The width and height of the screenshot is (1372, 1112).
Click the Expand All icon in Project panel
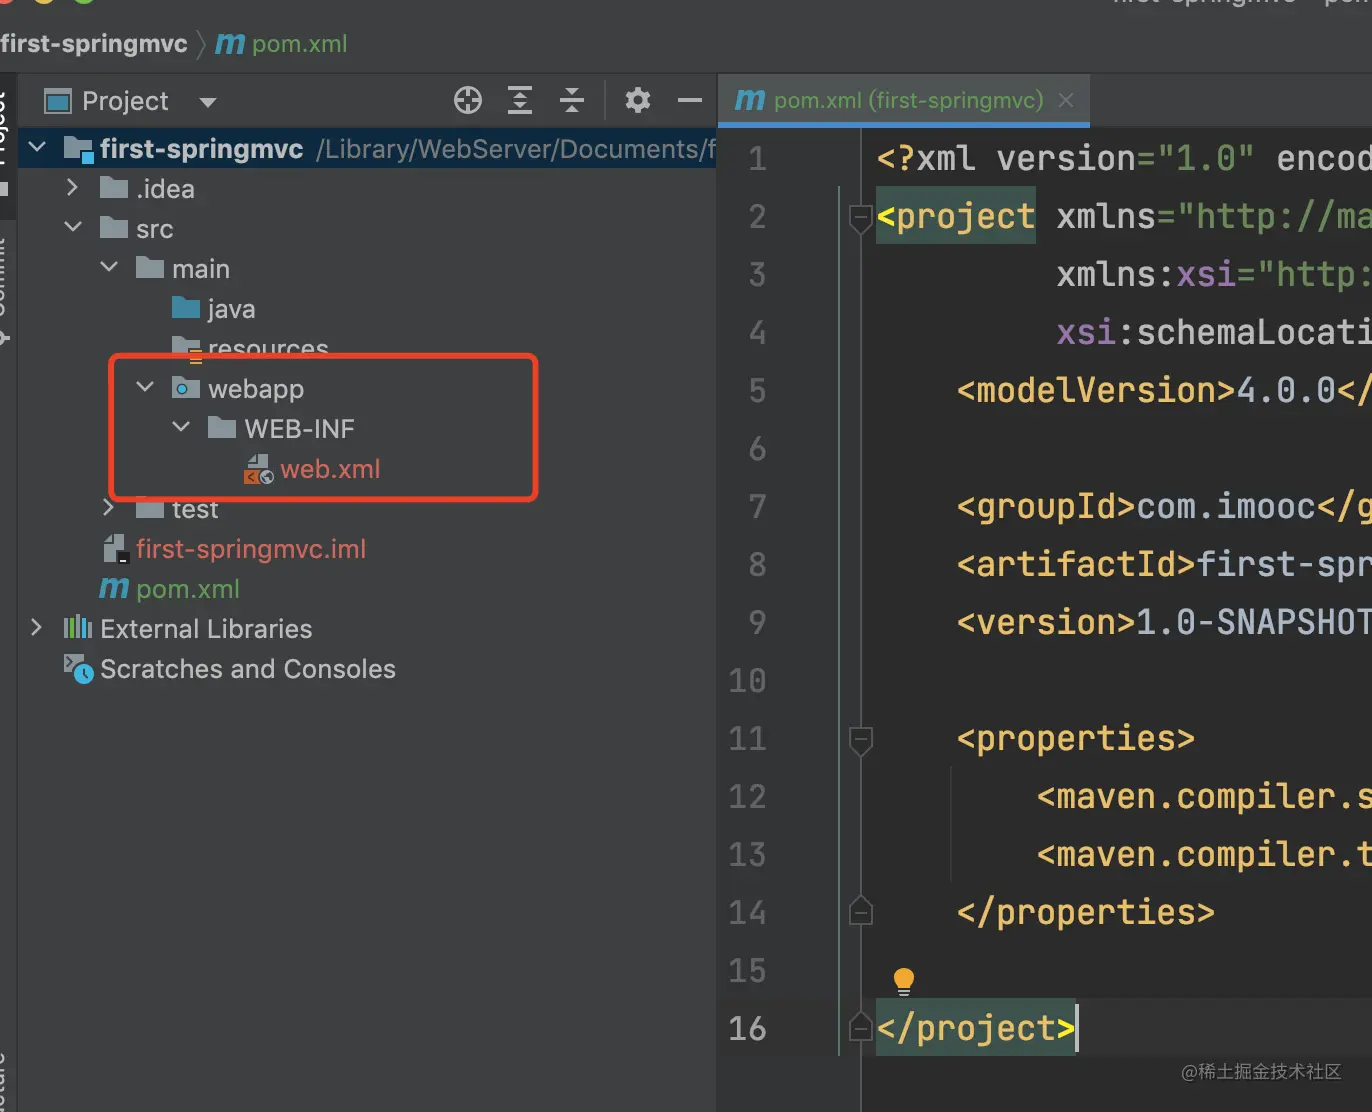click(520, 100)
